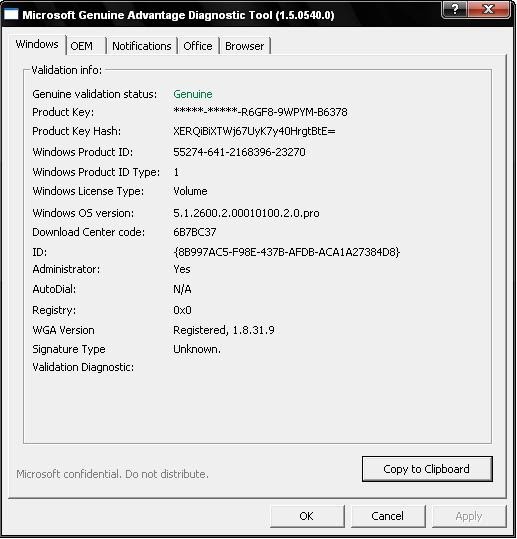517x539 pixels.
Task: Click the AutoDial value N/A
Action: pyautogui.click(x=182, y=289)
